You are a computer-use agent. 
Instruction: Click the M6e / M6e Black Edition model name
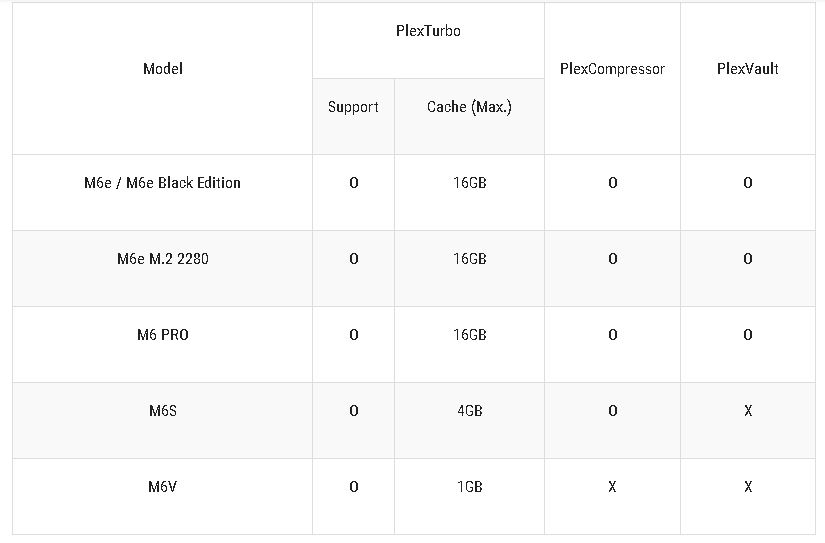tap(162, 183)
